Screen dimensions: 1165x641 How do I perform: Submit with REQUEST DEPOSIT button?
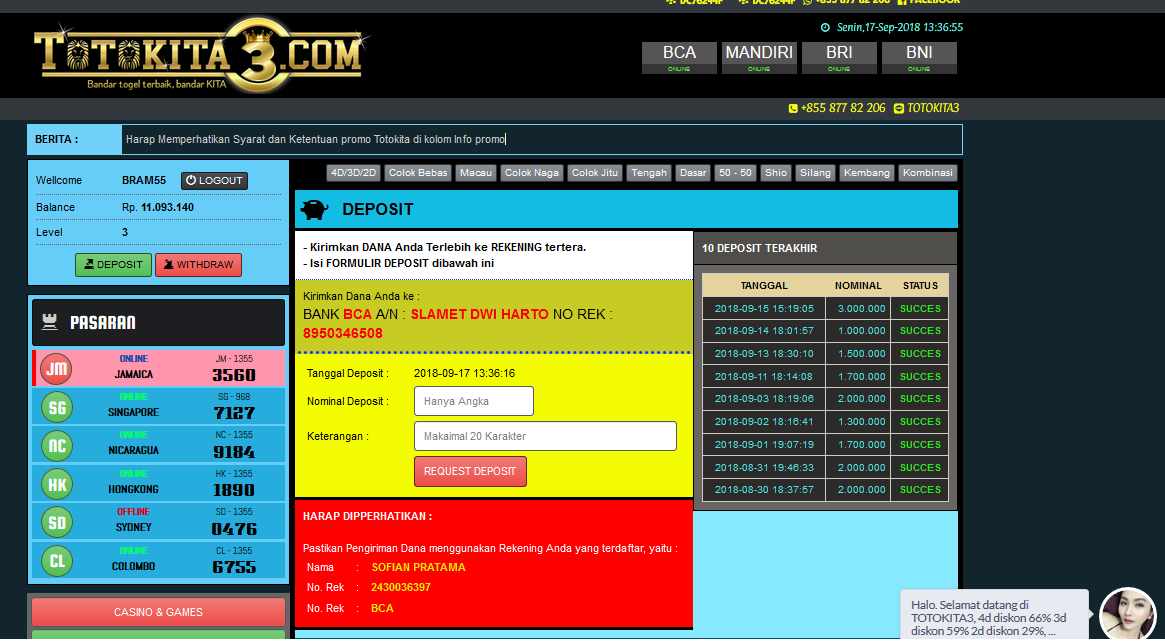click(x=470, y=471)
